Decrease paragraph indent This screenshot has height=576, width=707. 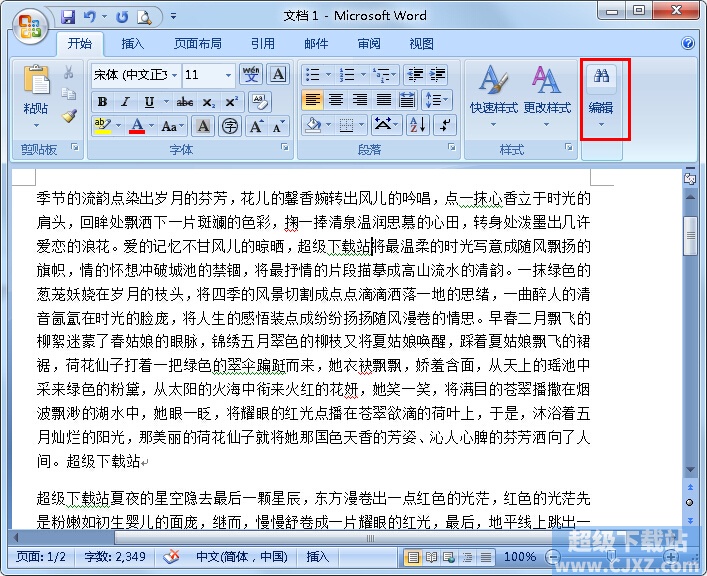tap(415, 74)
